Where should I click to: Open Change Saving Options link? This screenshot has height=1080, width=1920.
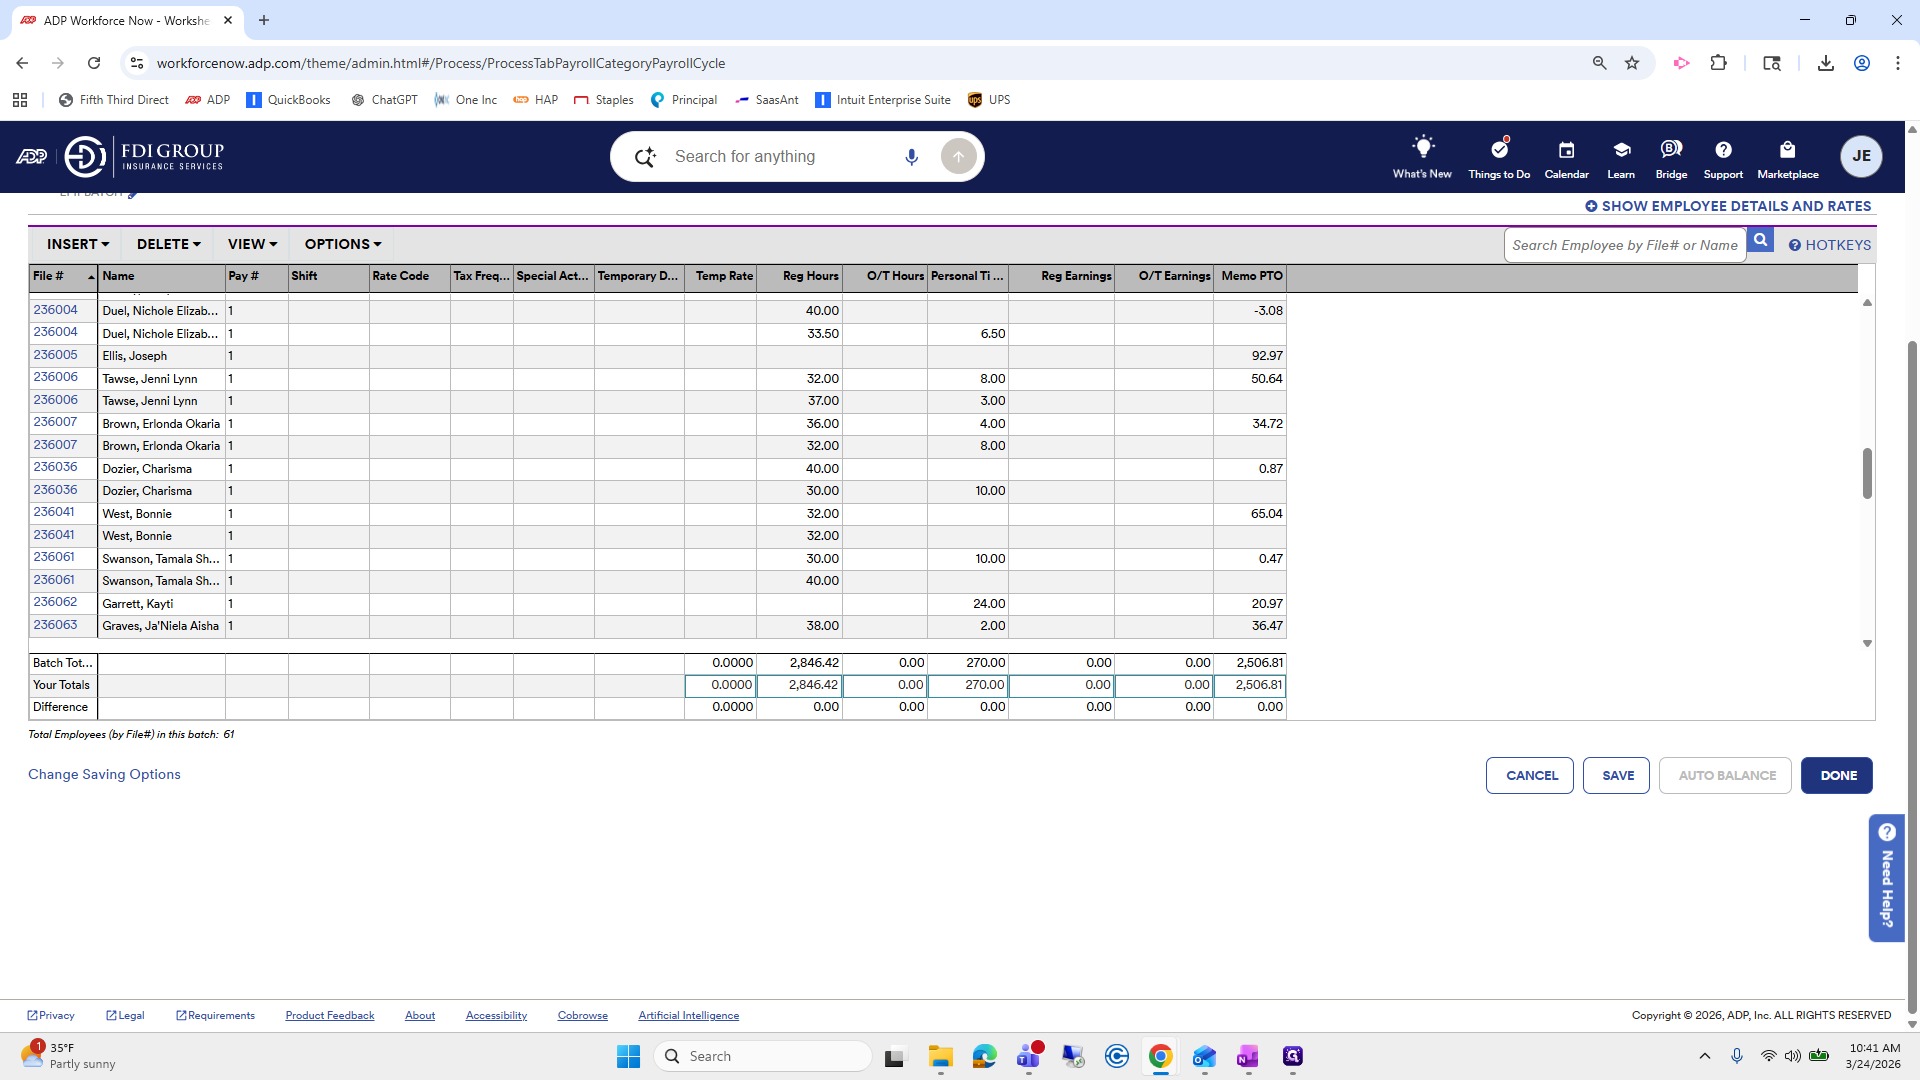[104, 774]
